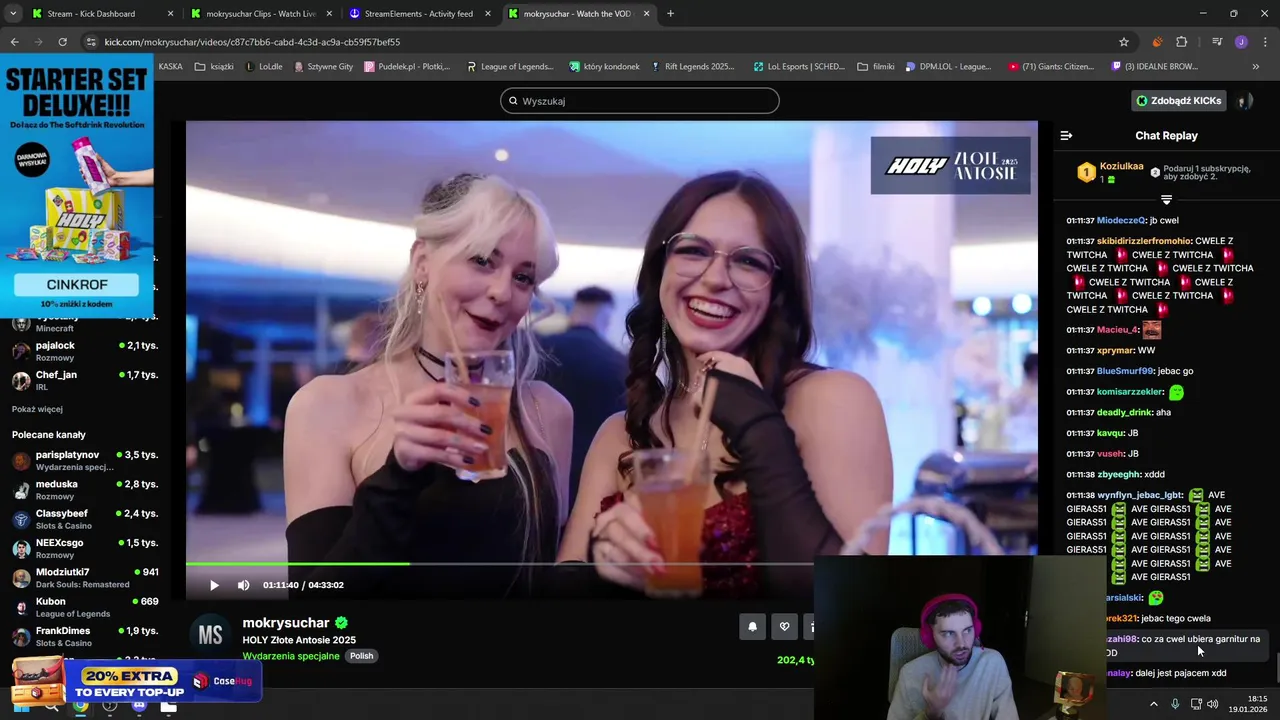Expand the chat leaderboard arrow

pos(1166,200)
